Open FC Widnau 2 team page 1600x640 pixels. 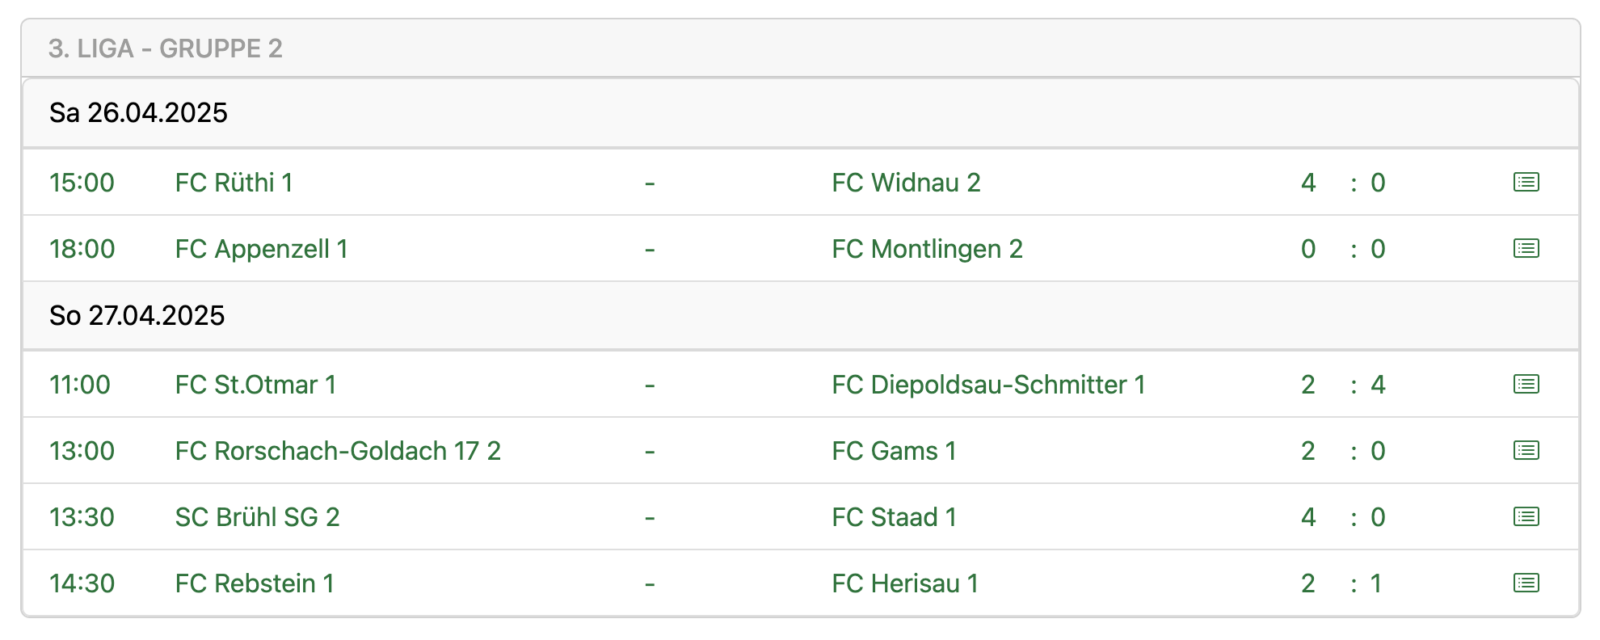coord(906,183)
